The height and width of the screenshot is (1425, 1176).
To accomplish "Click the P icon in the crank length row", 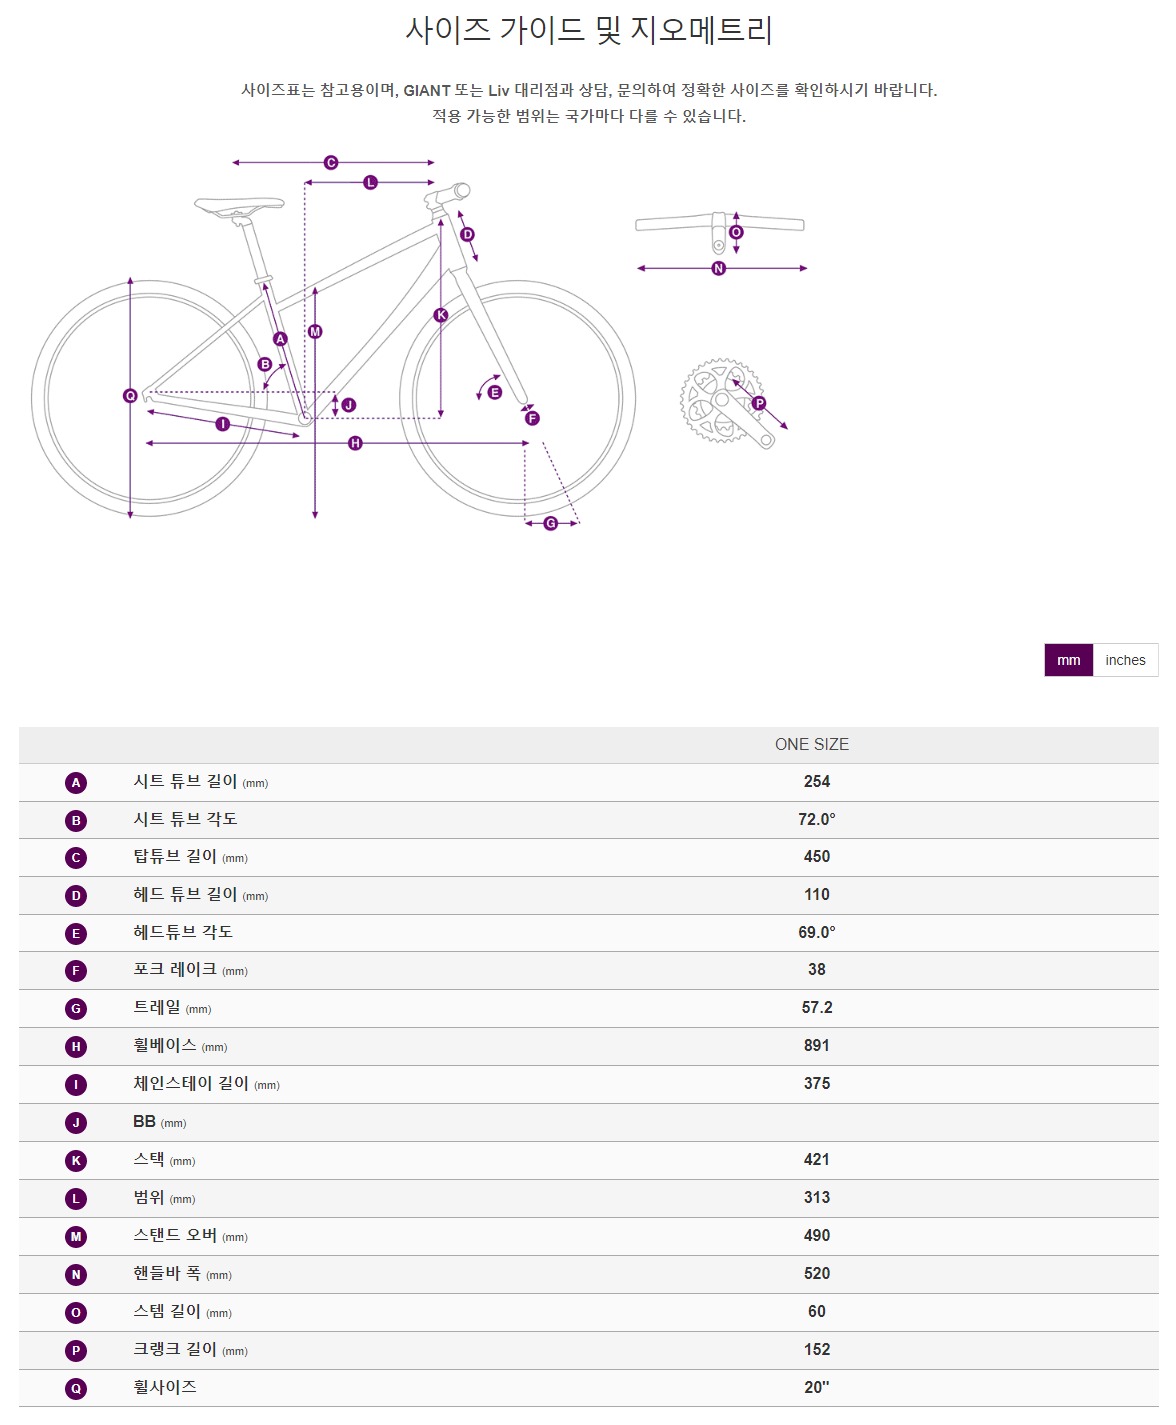I will coord(76,1351).
